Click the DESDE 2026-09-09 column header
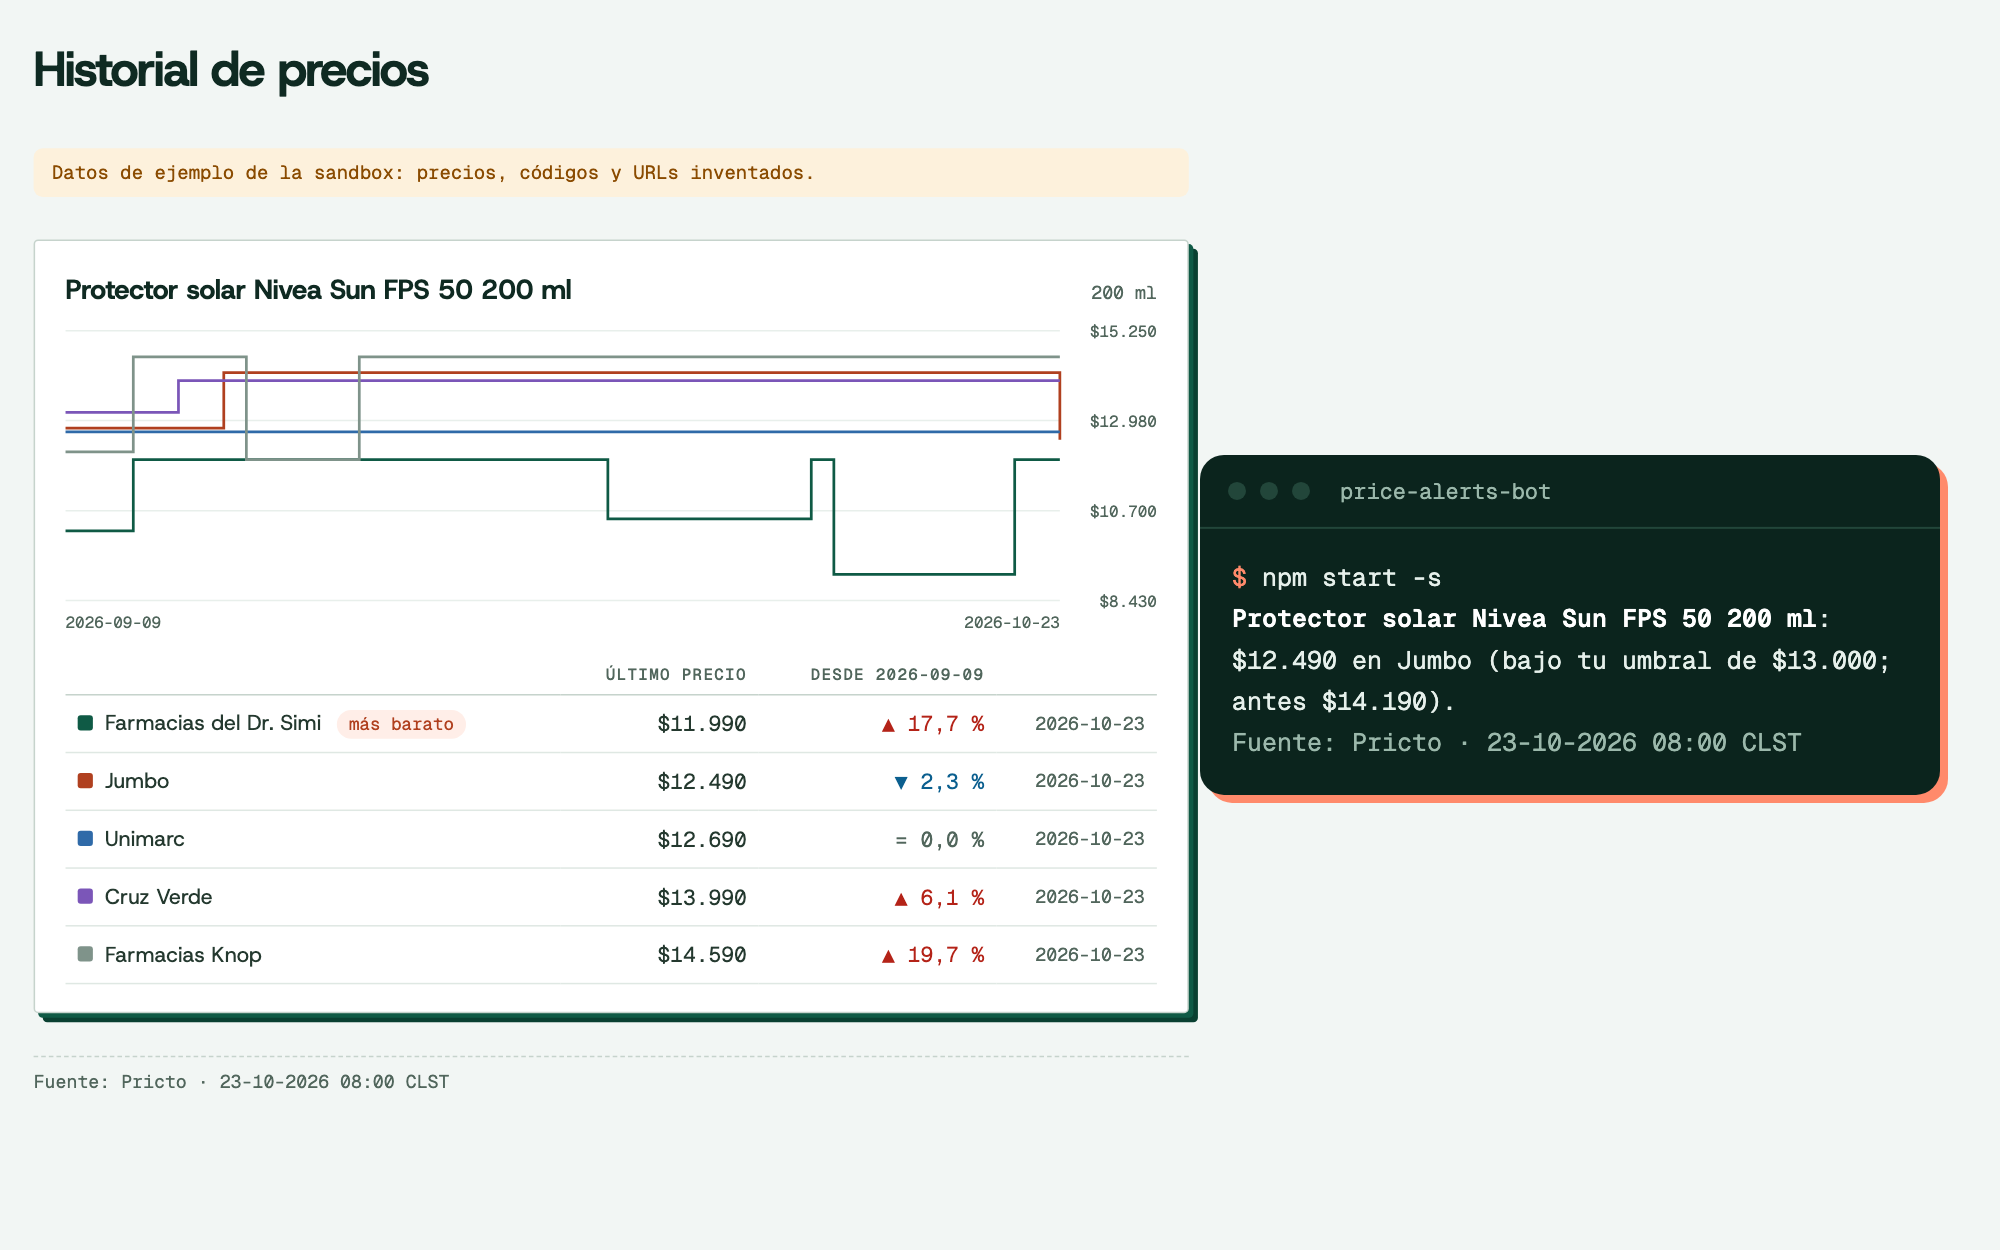The width and height of the screenshot is (2000, 1250). tap(897, 675)
